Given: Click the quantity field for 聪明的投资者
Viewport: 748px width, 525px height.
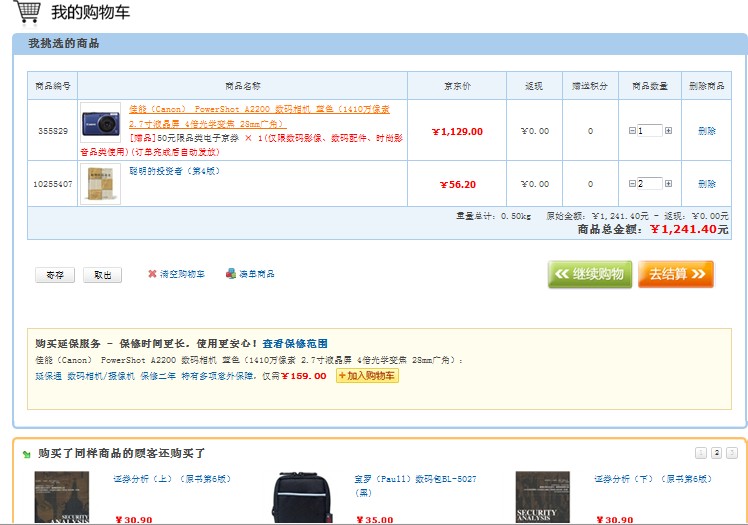Looking at the screenshot, I should 650,184.
